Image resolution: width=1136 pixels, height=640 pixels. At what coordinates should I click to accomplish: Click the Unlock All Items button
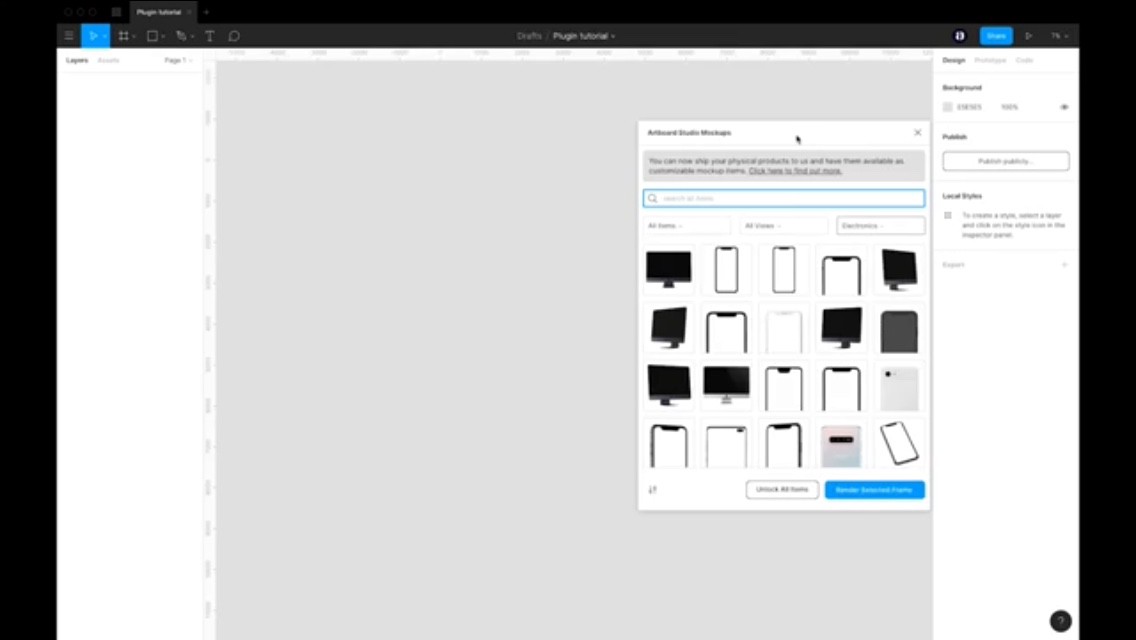click(782, 489)
